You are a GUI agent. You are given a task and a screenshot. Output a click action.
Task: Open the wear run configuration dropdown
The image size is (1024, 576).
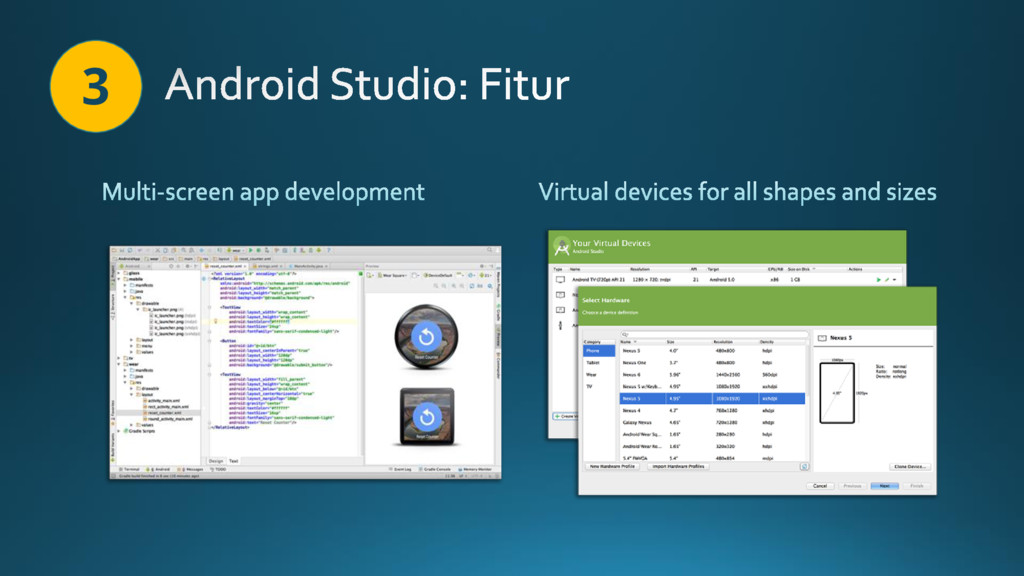tap(236, 250)
